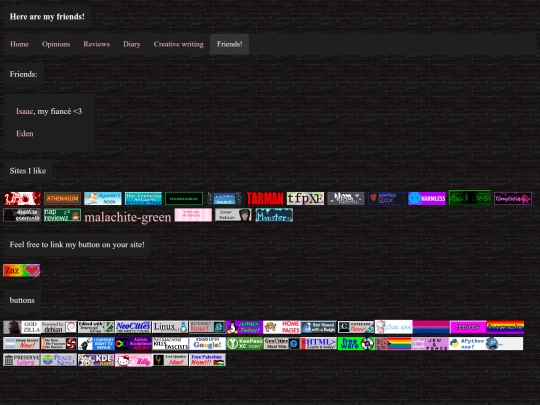540x405 pixels.
Task: Click the HTML Learn it today badge
Action: (319, 344)
